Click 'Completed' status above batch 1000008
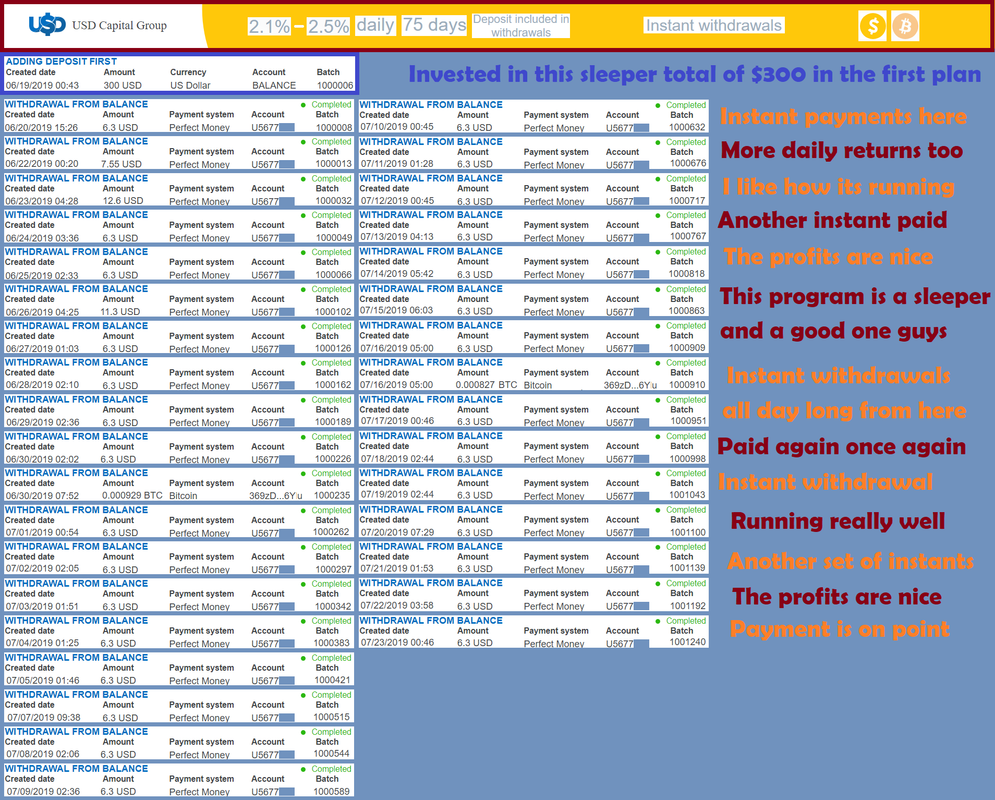Image resolution: width=995 pixels, height=800 pixels. click(331, 105)
